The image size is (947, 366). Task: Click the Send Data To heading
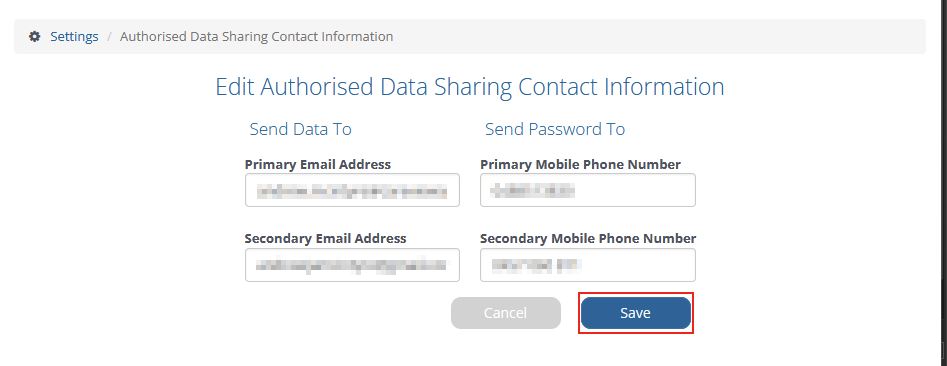pos(301,129)
